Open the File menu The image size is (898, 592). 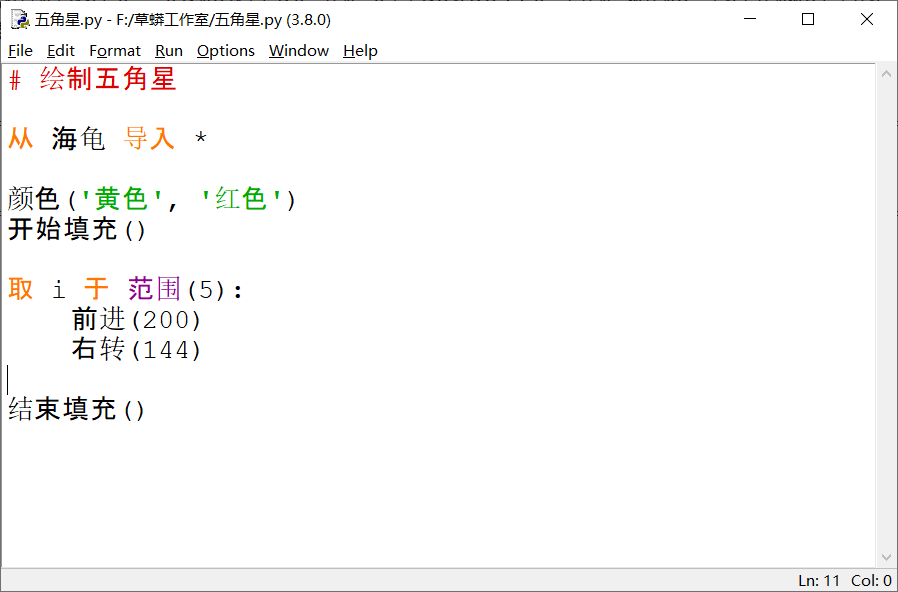19,50
